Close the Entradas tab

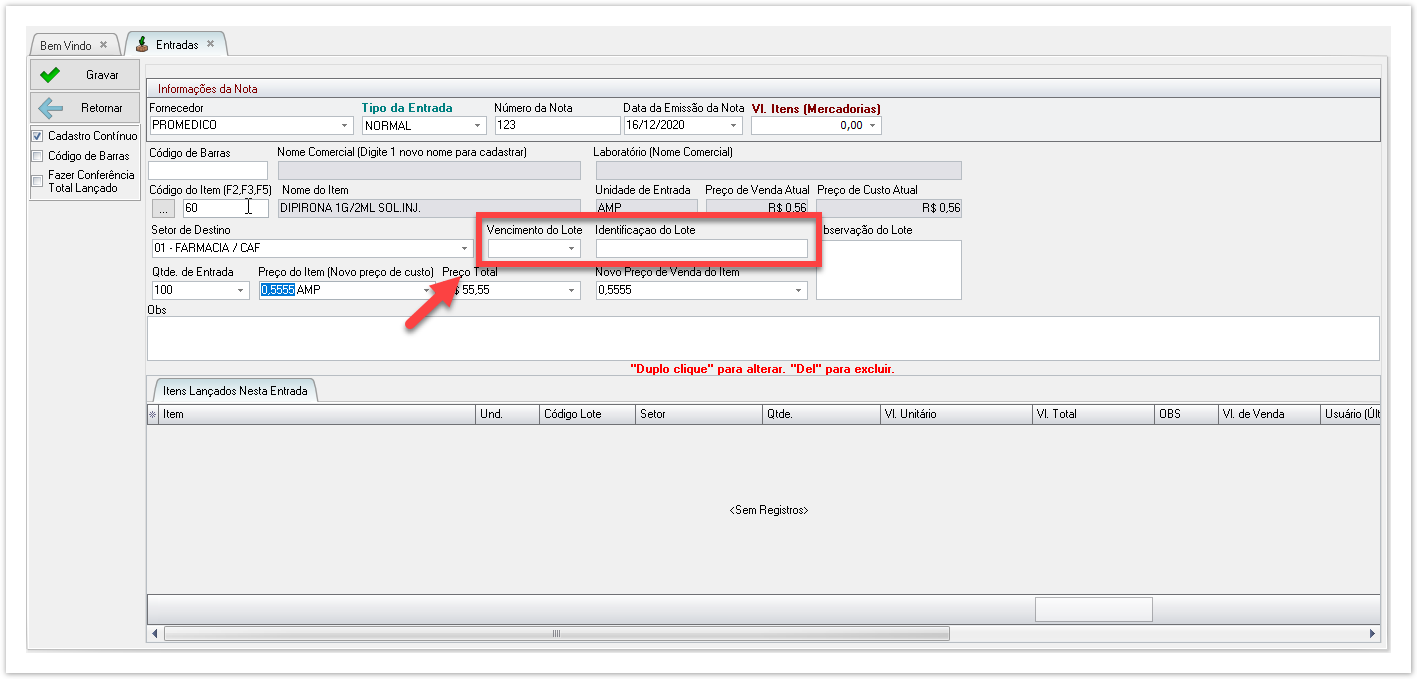coord(210,44)
